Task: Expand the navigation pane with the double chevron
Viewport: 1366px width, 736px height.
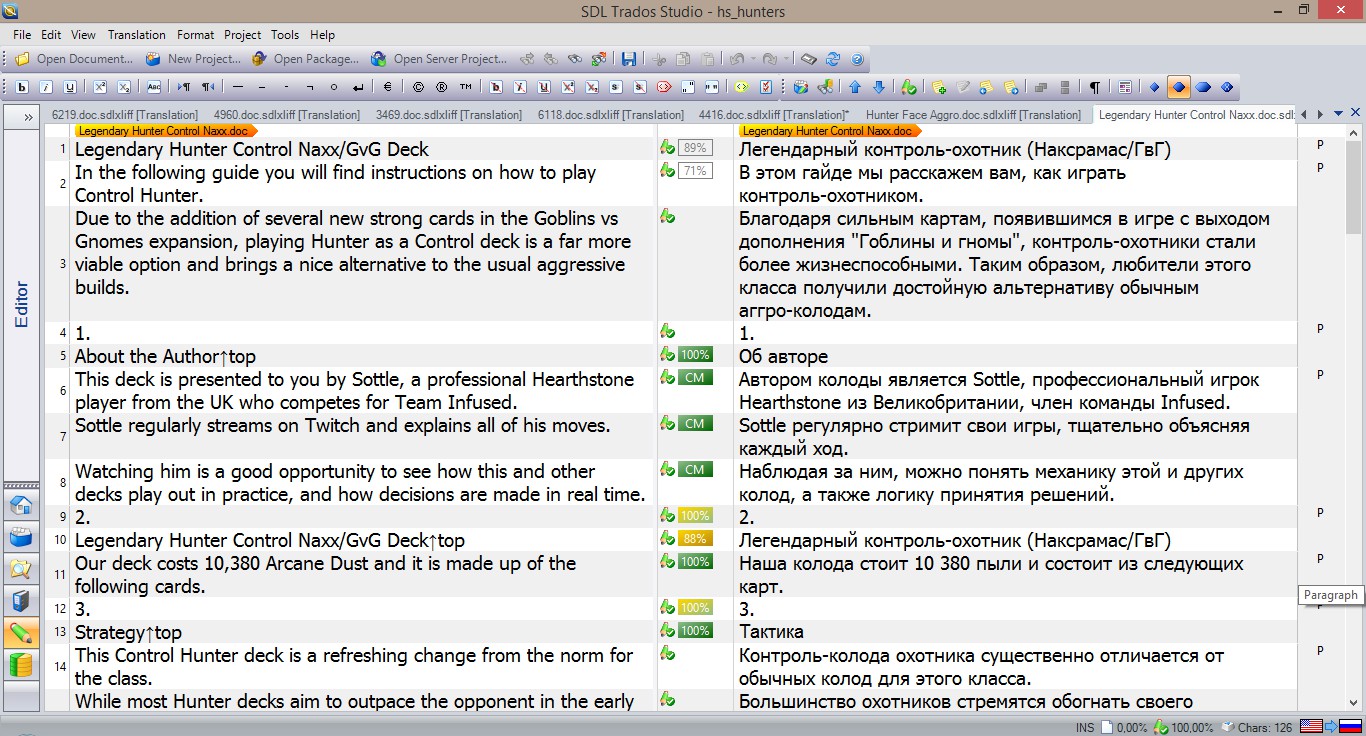Action: point(26,118)
